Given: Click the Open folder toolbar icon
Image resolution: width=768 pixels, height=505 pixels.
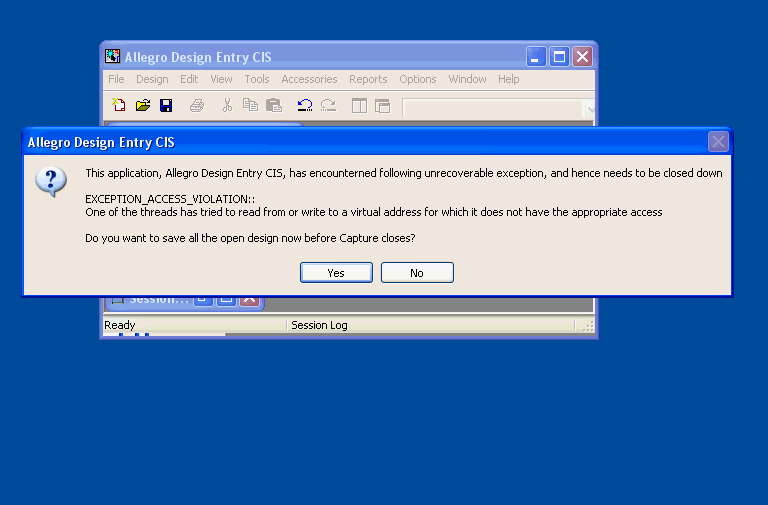Looking at the screenshot, I should (143, 105).
